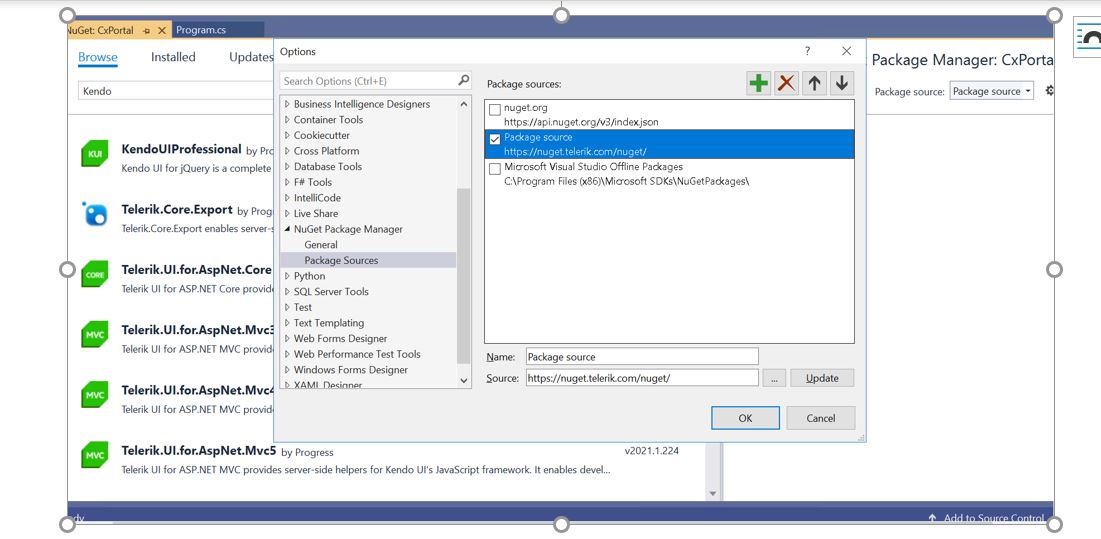Viewport: 1101px width, 539px height.
Task: Select Web Forms Designer tree item
Action: click(341, 338)
